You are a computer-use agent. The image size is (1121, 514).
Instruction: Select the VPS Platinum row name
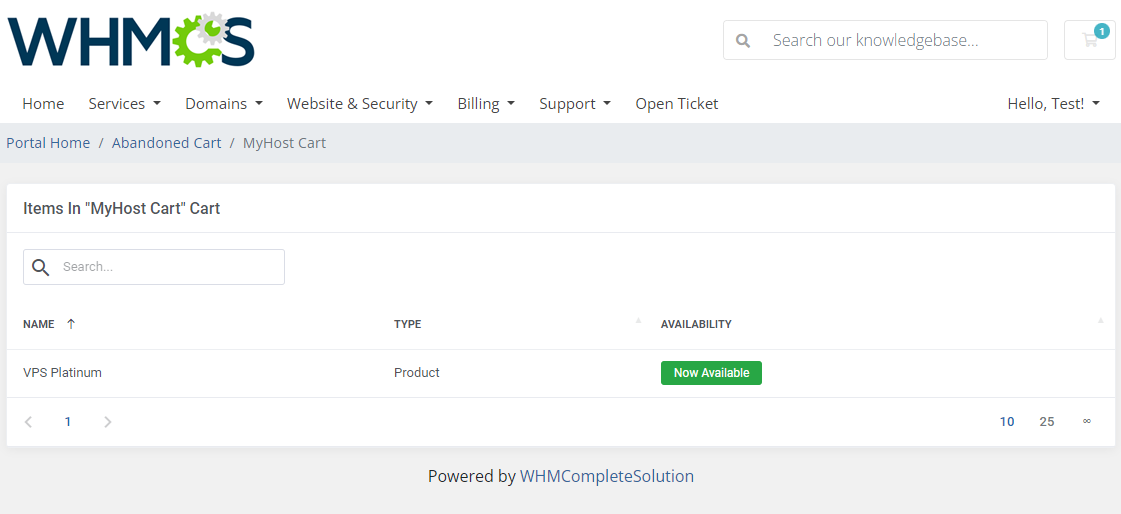point(62,372)
